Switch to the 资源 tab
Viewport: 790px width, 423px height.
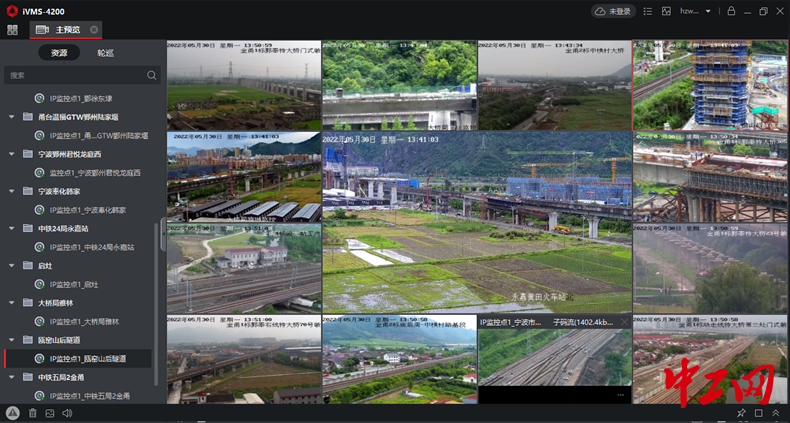(x=59, y=53)
